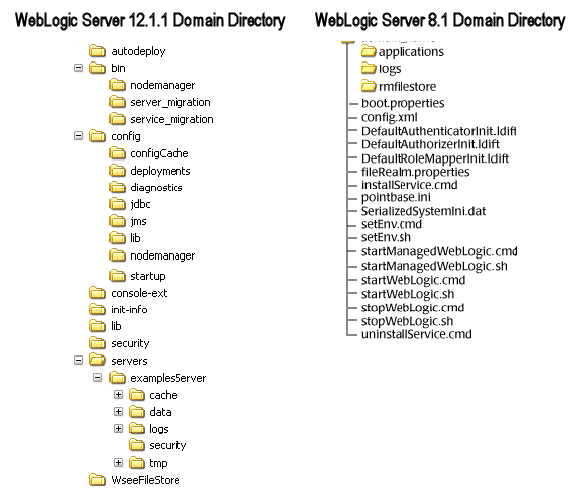Expand the cache folder node
The height and width of the screenshot is (491, 585).
(118, 394)
